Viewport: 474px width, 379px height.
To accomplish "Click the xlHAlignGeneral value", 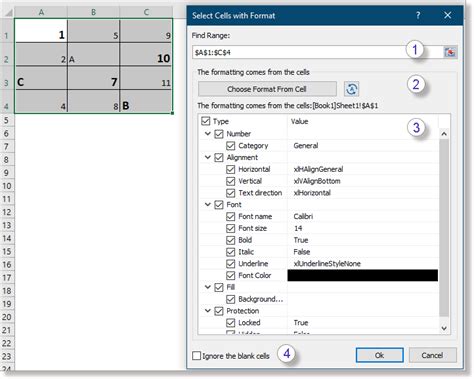I will pyautogui.click(x=318, y=169).
